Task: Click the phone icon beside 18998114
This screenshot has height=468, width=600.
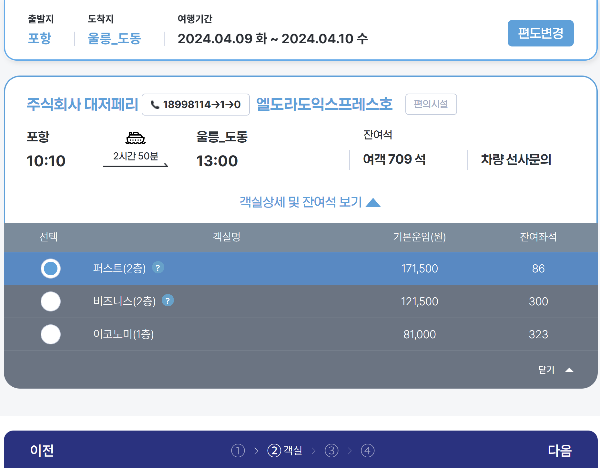Action: [x=155, y=104]
